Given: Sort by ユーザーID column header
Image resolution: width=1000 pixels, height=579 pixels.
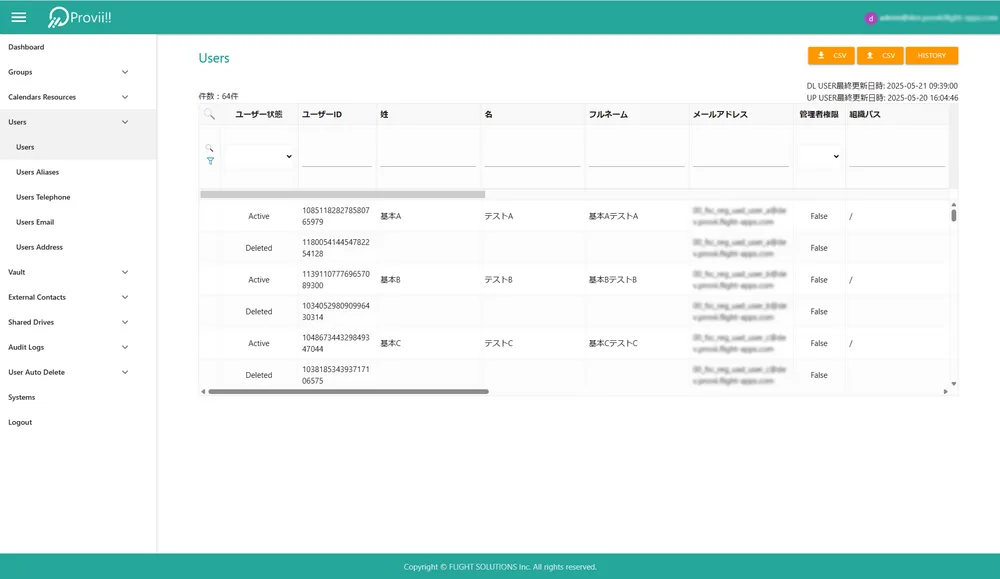Looking at the screenshot, I should (322, 114).
